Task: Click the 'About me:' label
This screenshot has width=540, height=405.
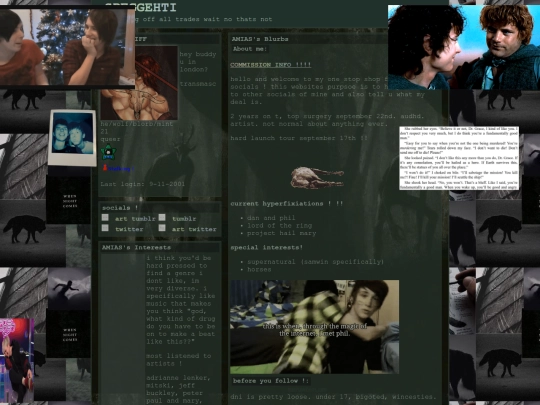Action: tap(250, 49)
